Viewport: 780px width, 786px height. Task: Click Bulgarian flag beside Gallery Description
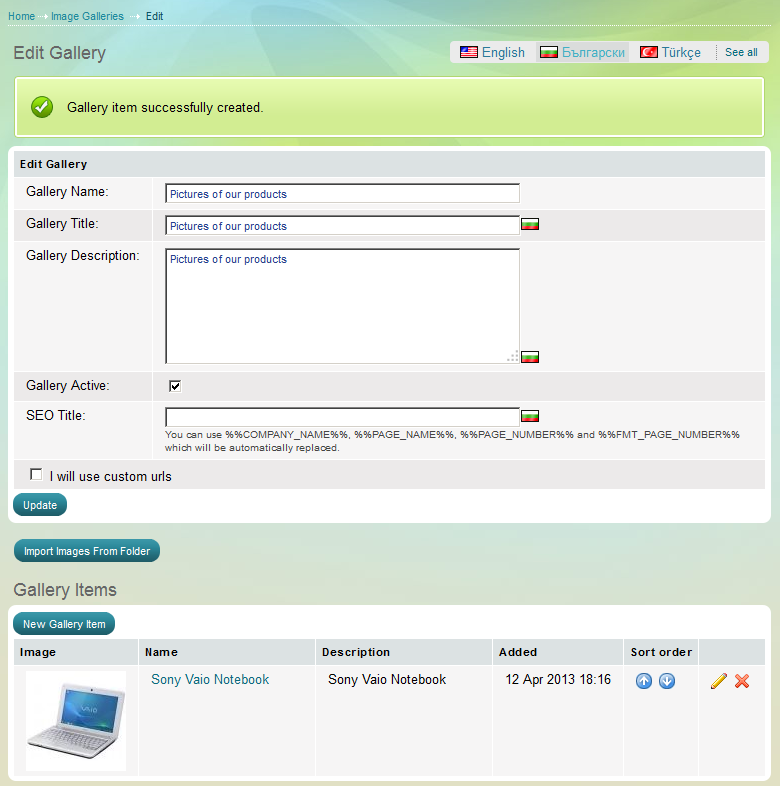click(x=530, y=356)
